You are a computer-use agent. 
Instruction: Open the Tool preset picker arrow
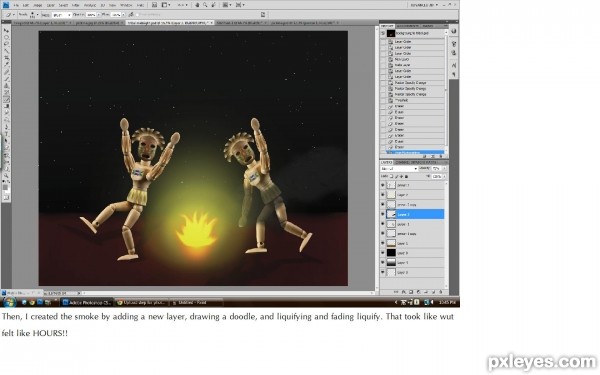[x=14, y=15]
